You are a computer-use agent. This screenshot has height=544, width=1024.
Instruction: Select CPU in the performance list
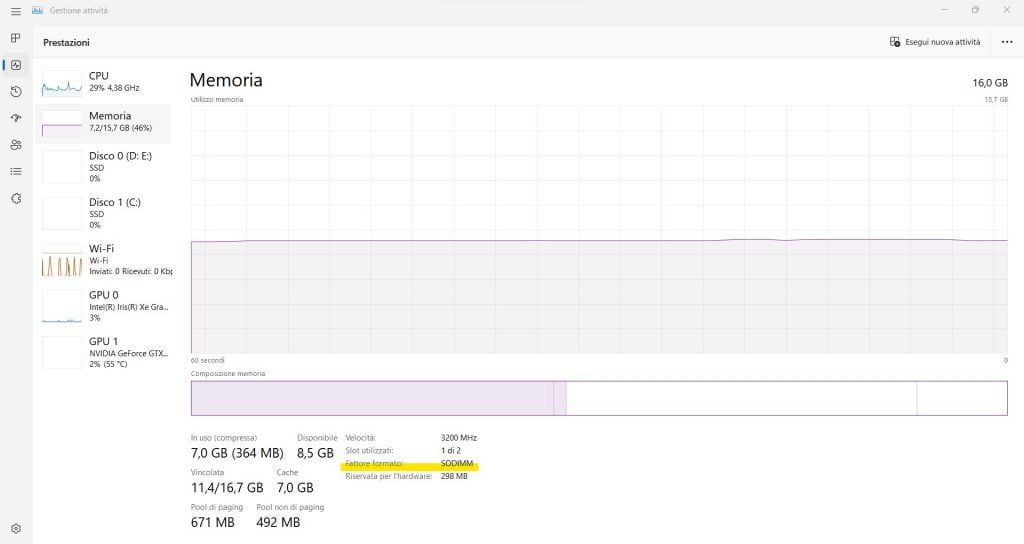click(x=104, y=82)
